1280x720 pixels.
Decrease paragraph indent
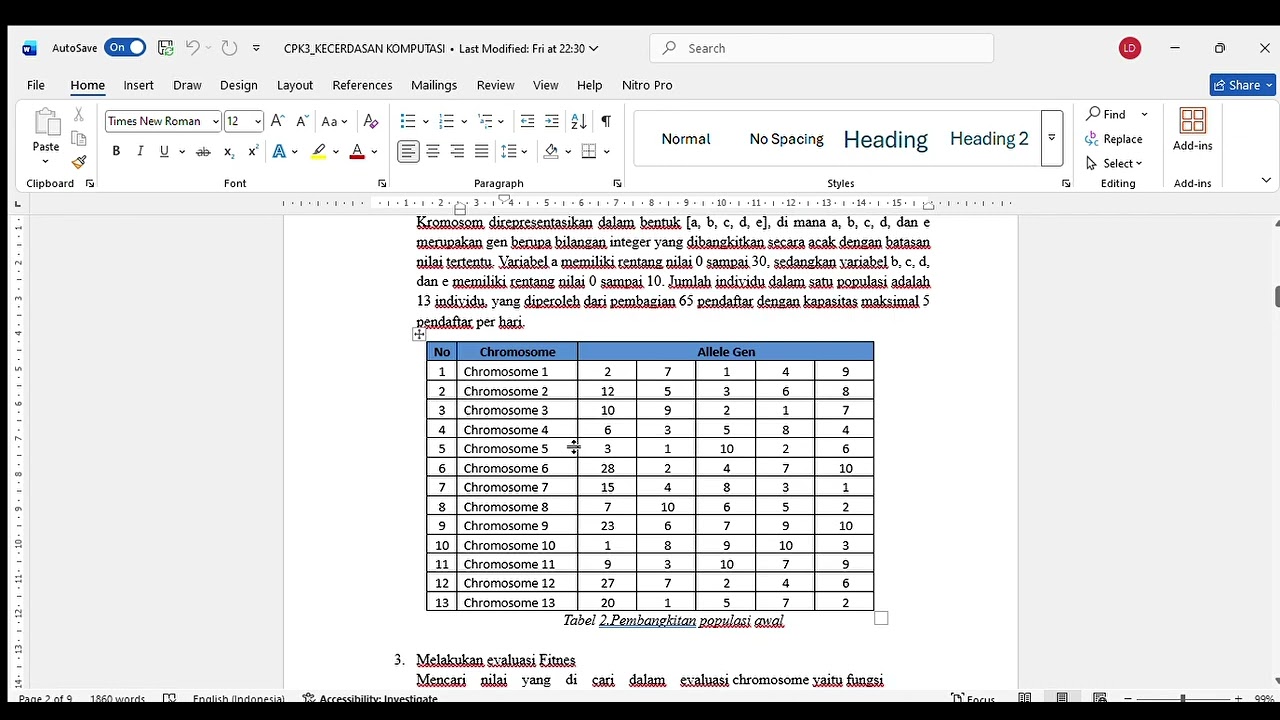point(527,121)
